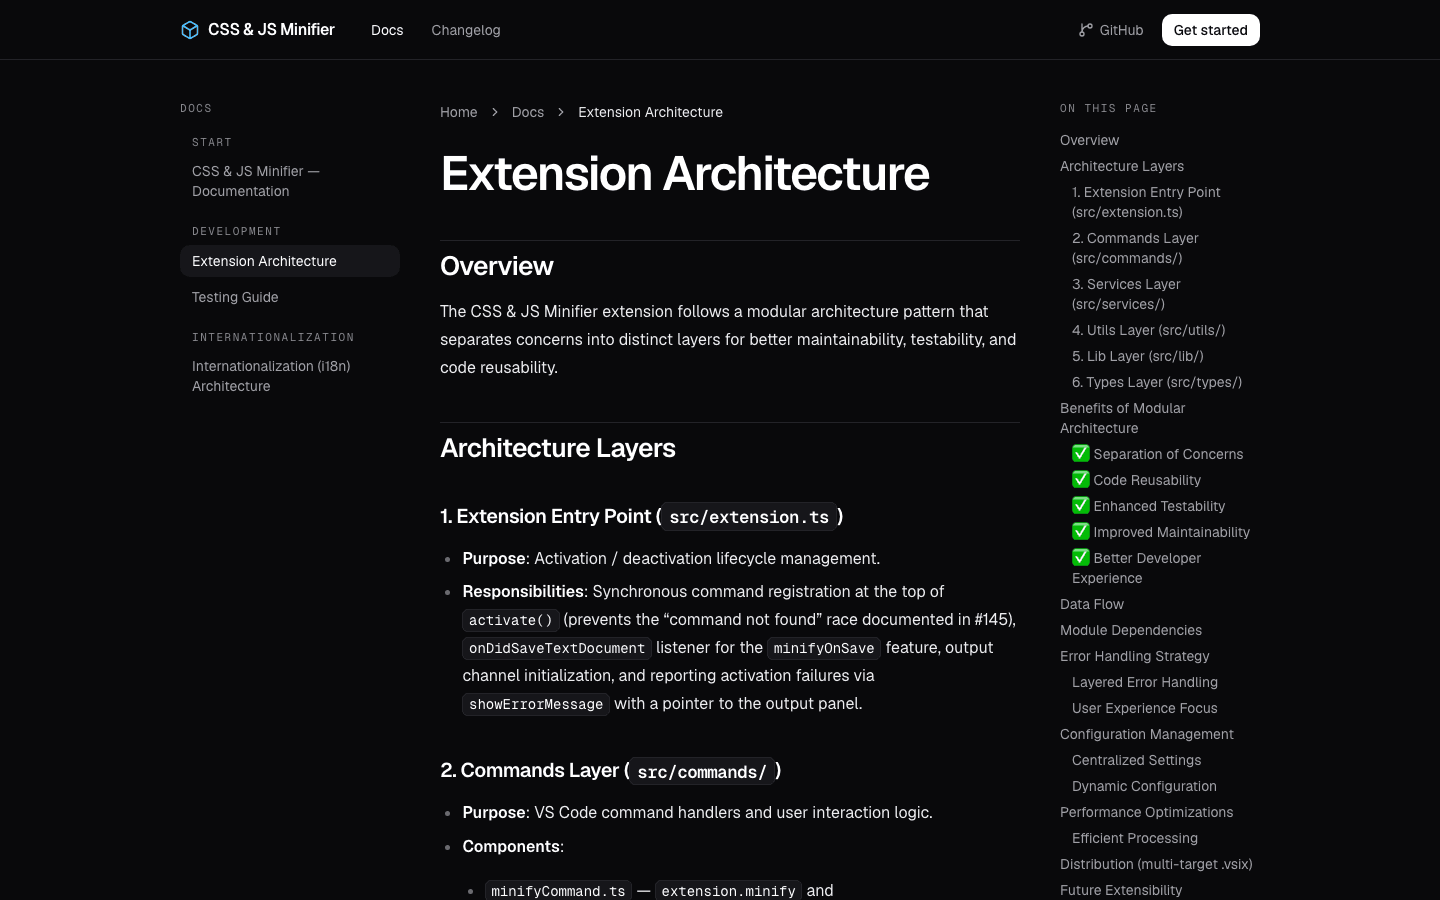Jump to Overview in On This Page
This screenshot has height=900, width=1440.
(1089, 140)
